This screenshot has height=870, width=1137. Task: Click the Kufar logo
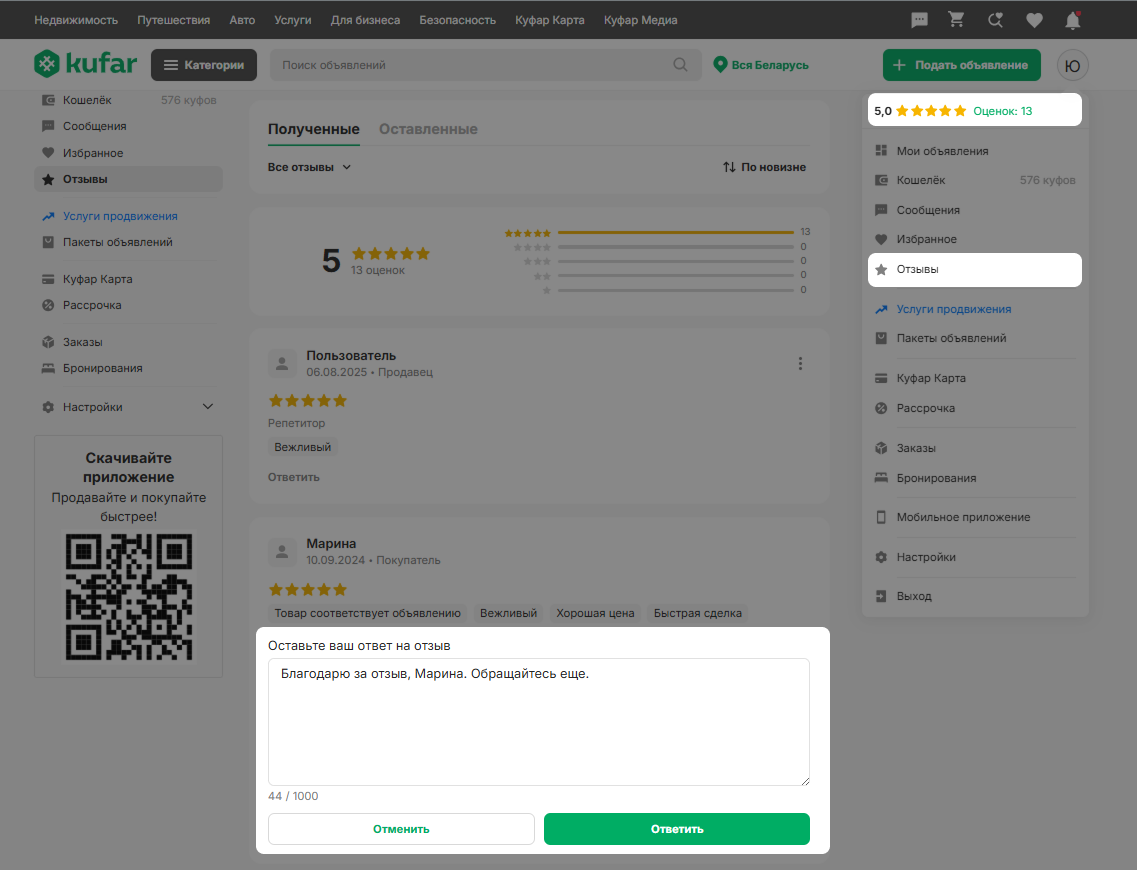tap(86, 64)
